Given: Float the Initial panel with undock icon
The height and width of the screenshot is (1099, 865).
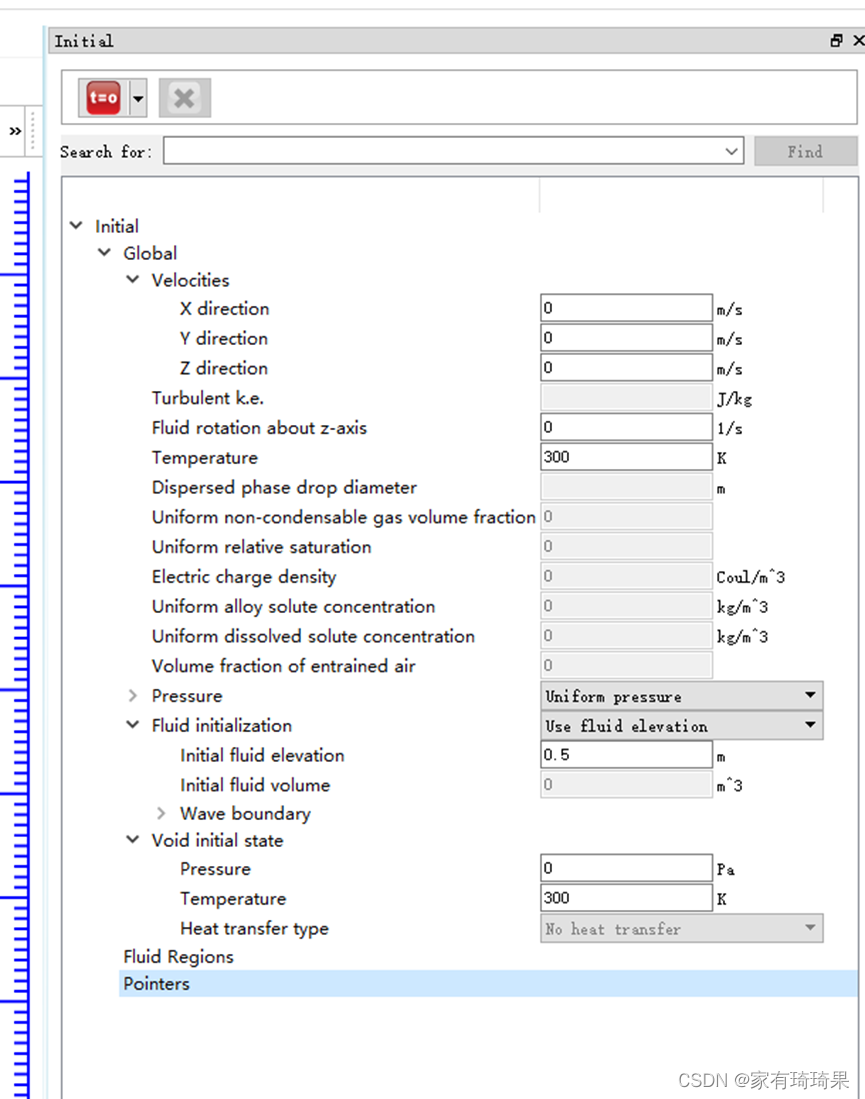Looking at the screenshot, I should click(836, 41).
